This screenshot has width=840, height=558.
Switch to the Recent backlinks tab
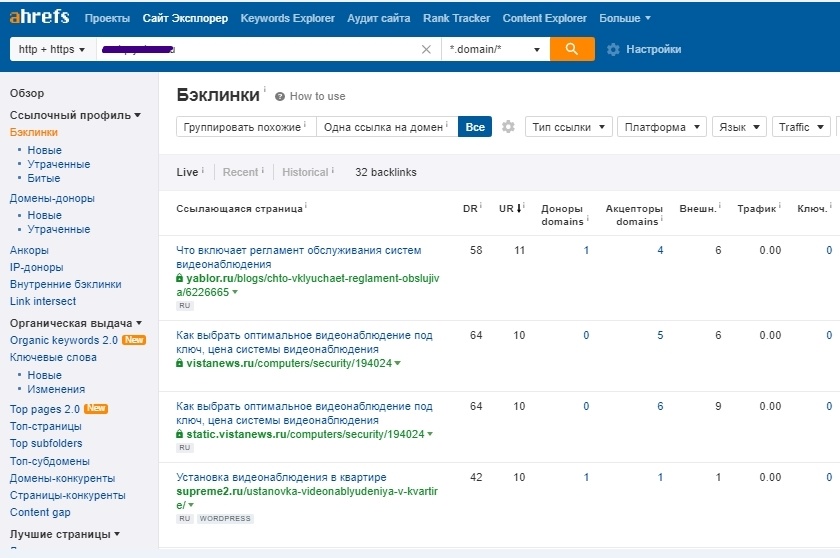coord(240,172)
